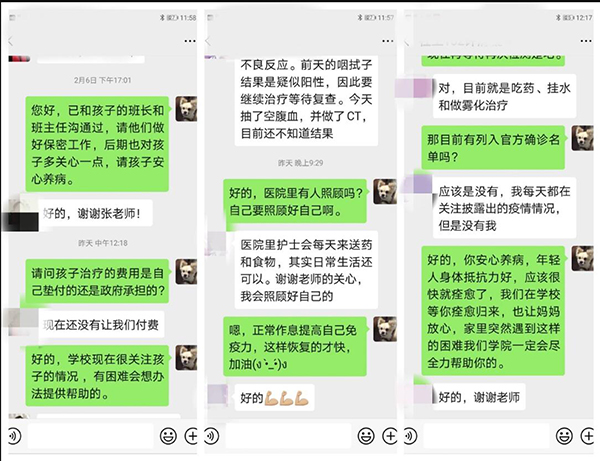Open emoji picker in right chat
The width and height of the screenshot is (600, 461).
(x=564, y=436)
